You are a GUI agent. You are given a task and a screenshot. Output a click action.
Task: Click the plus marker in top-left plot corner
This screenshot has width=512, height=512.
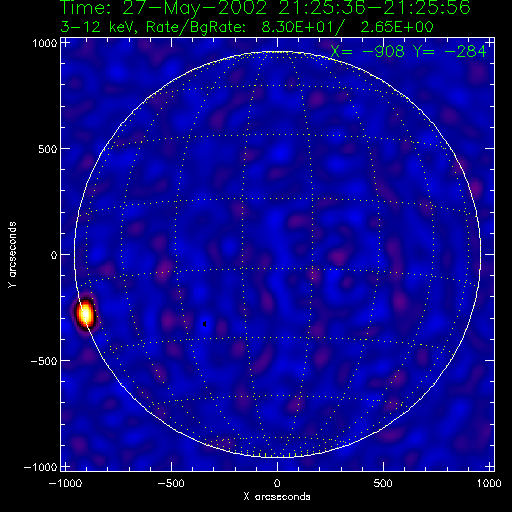[x=65, y=43]
